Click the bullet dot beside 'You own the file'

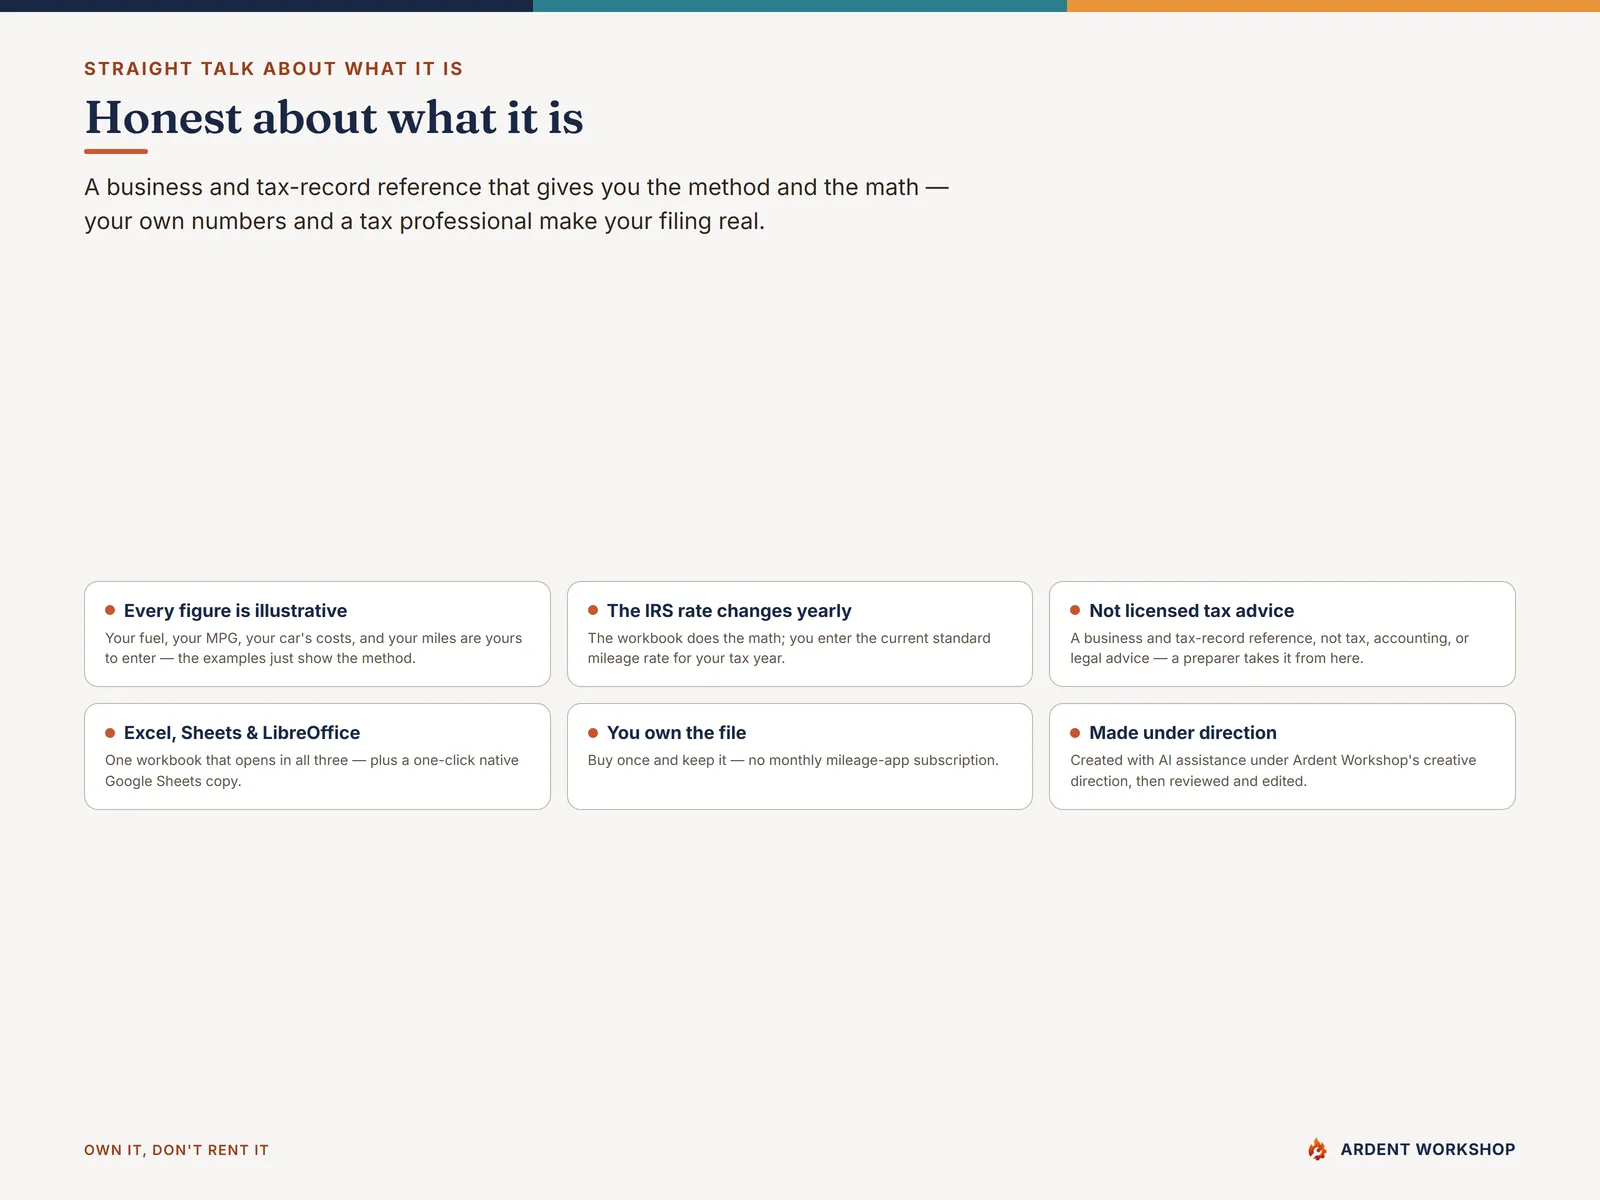point(593,732)
